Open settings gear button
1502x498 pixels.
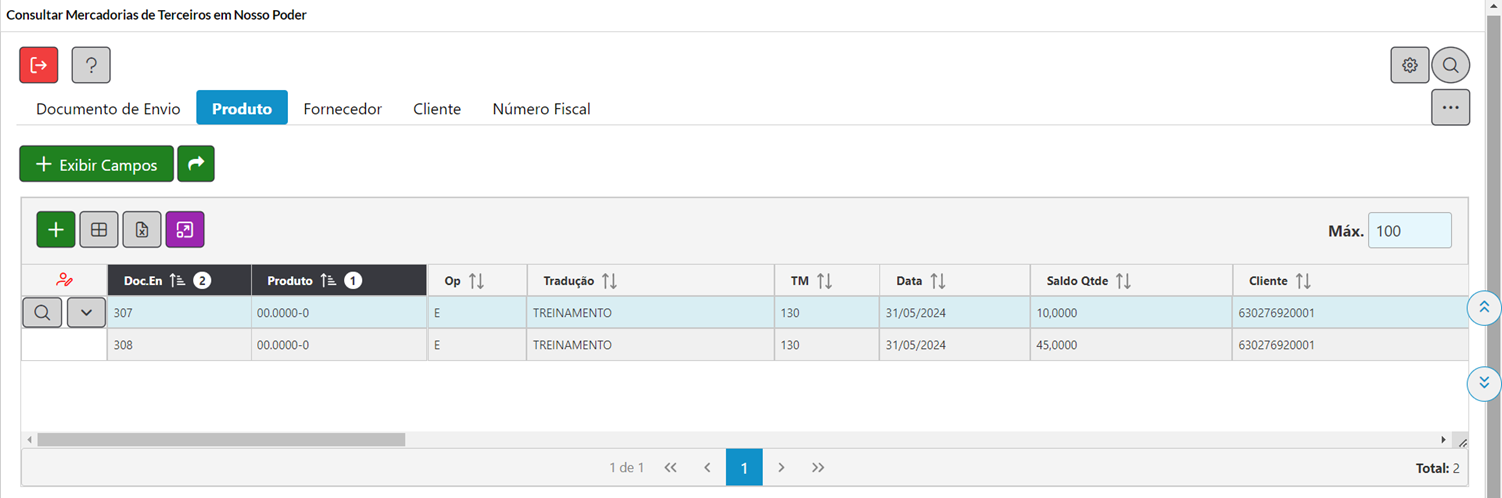tap(1410, 65)
